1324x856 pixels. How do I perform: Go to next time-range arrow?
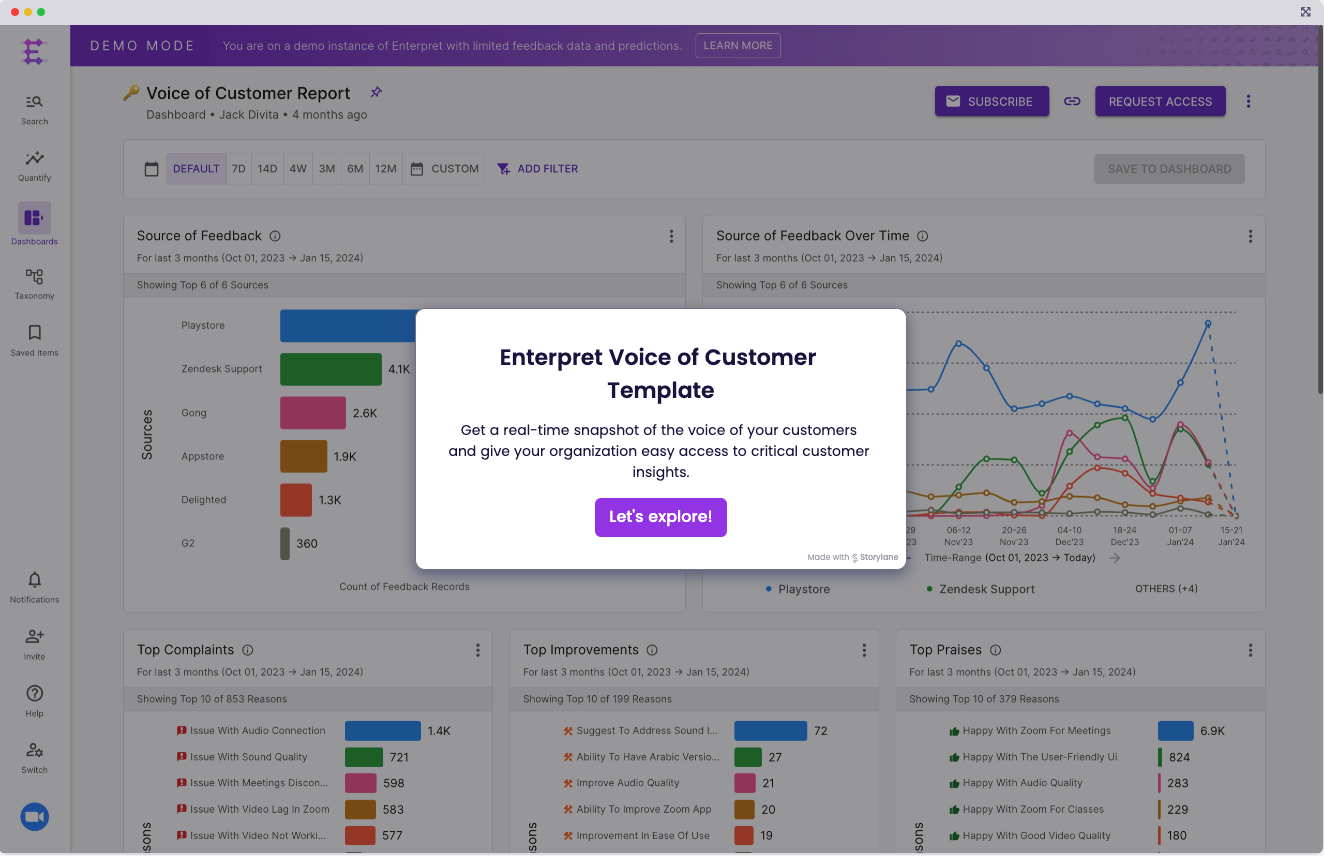(x=1115, y=558)
